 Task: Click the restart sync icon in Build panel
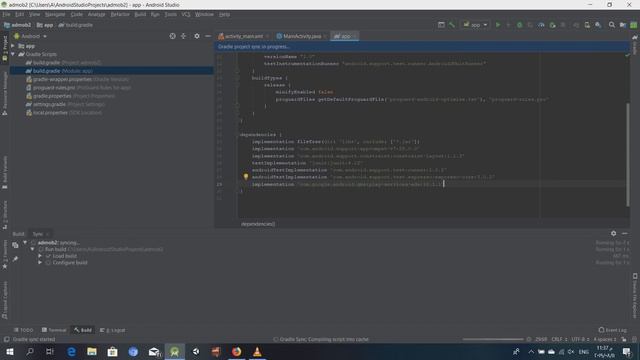15,245
